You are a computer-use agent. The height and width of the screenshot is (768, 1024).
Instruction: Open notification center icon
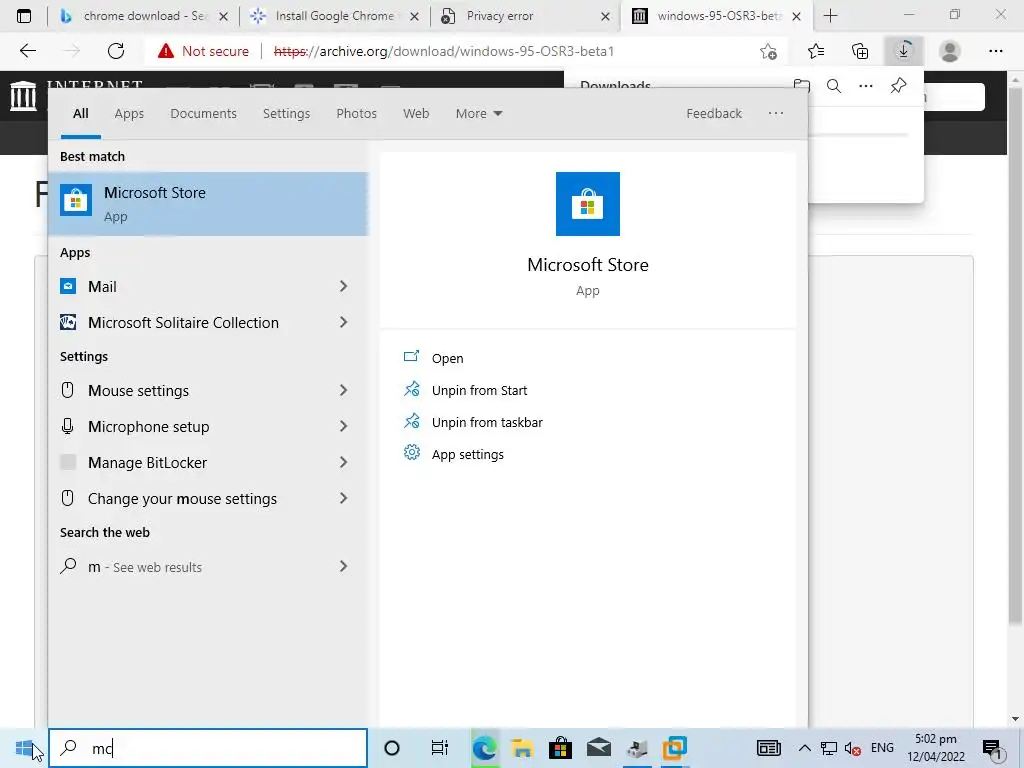993,748
